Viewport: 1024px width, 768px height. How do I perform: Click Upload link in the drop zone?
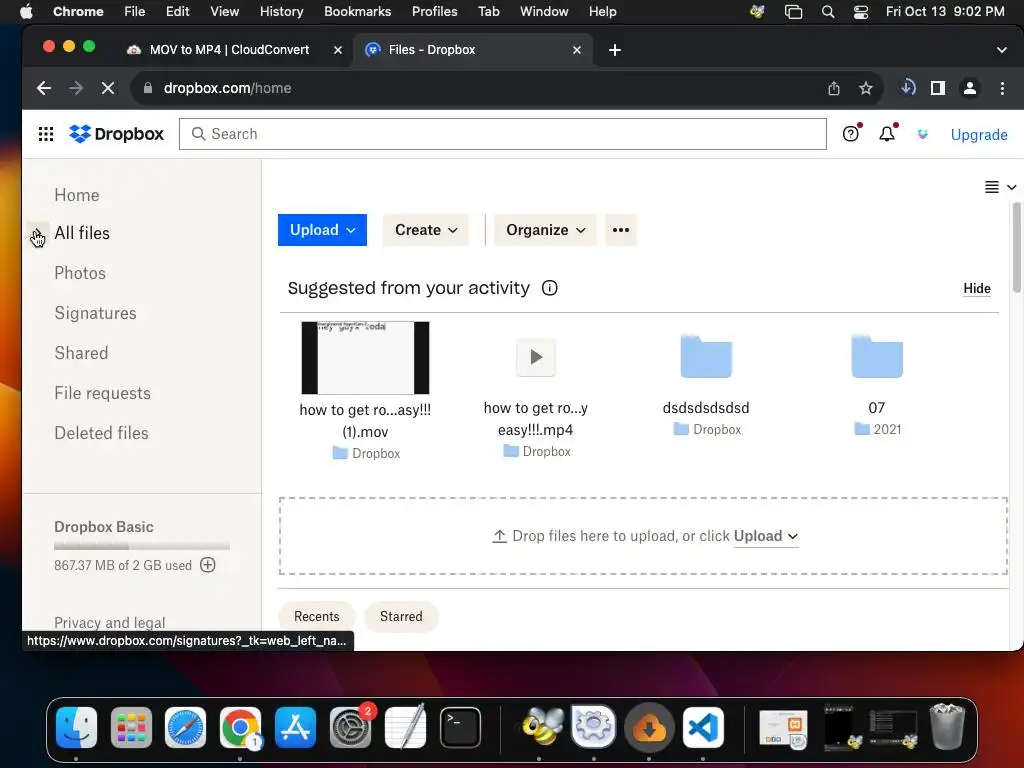point(765,536)
